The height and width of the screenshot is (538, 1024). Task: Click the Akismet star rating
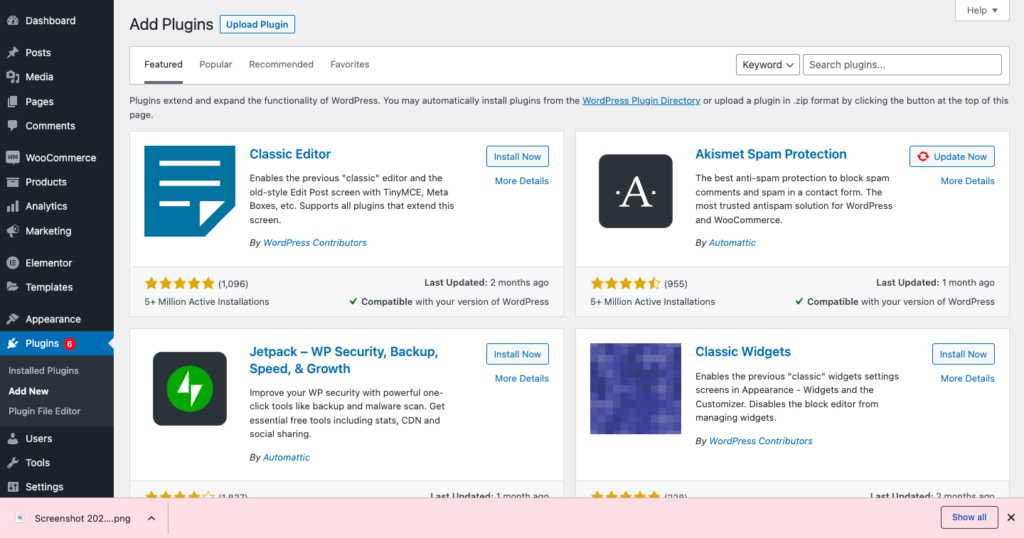click(626, 283)
